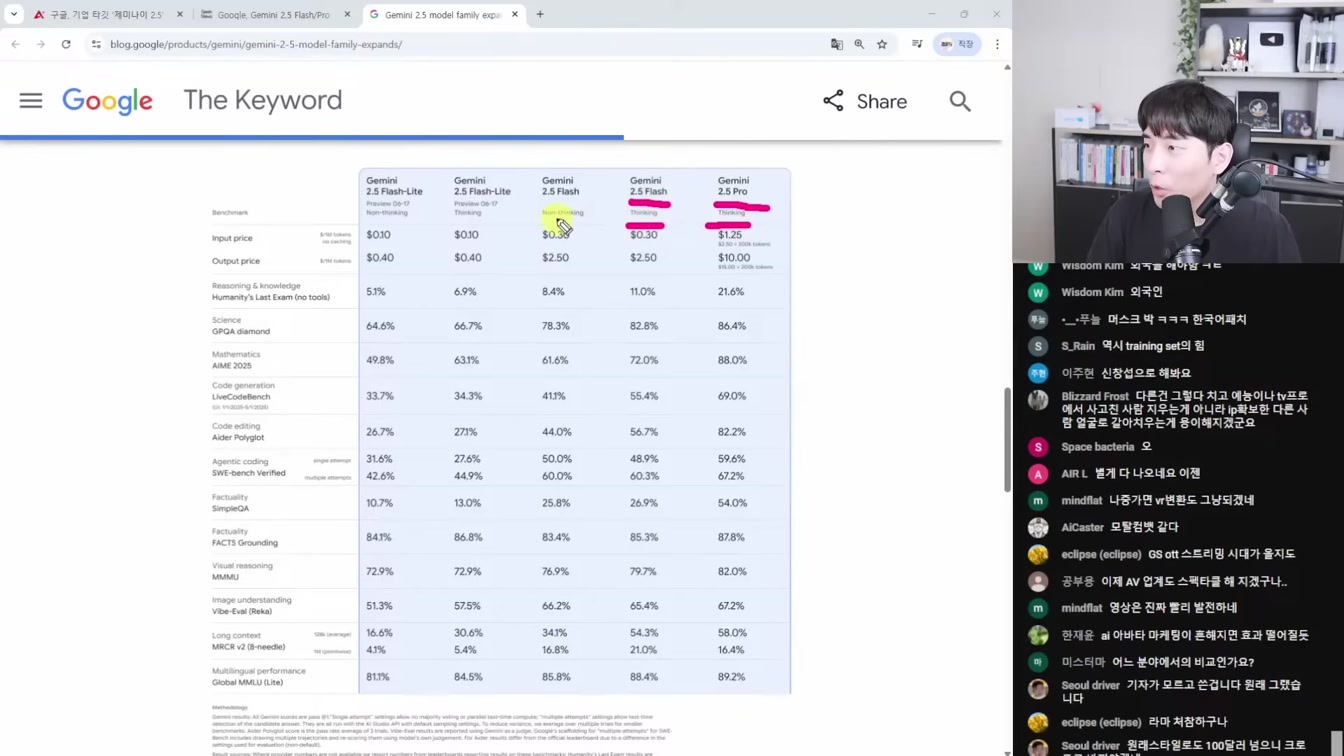1344x756 pixels.
Task: Click 'AIME 2025' benchmark label
Action: 232,366
